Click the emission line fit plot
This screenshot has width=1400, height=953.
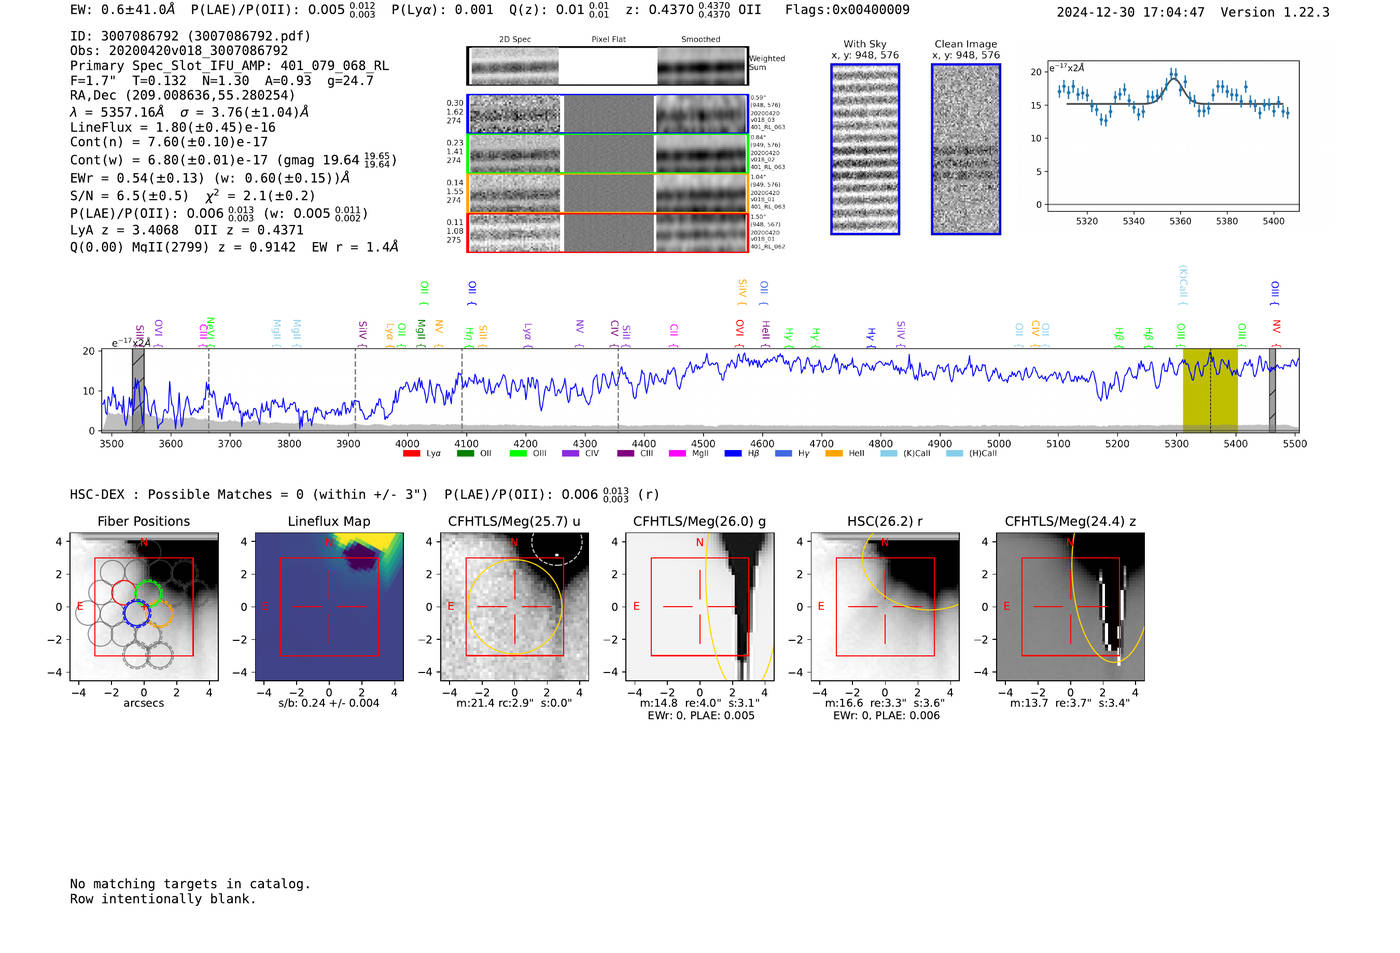[1172, 136]
